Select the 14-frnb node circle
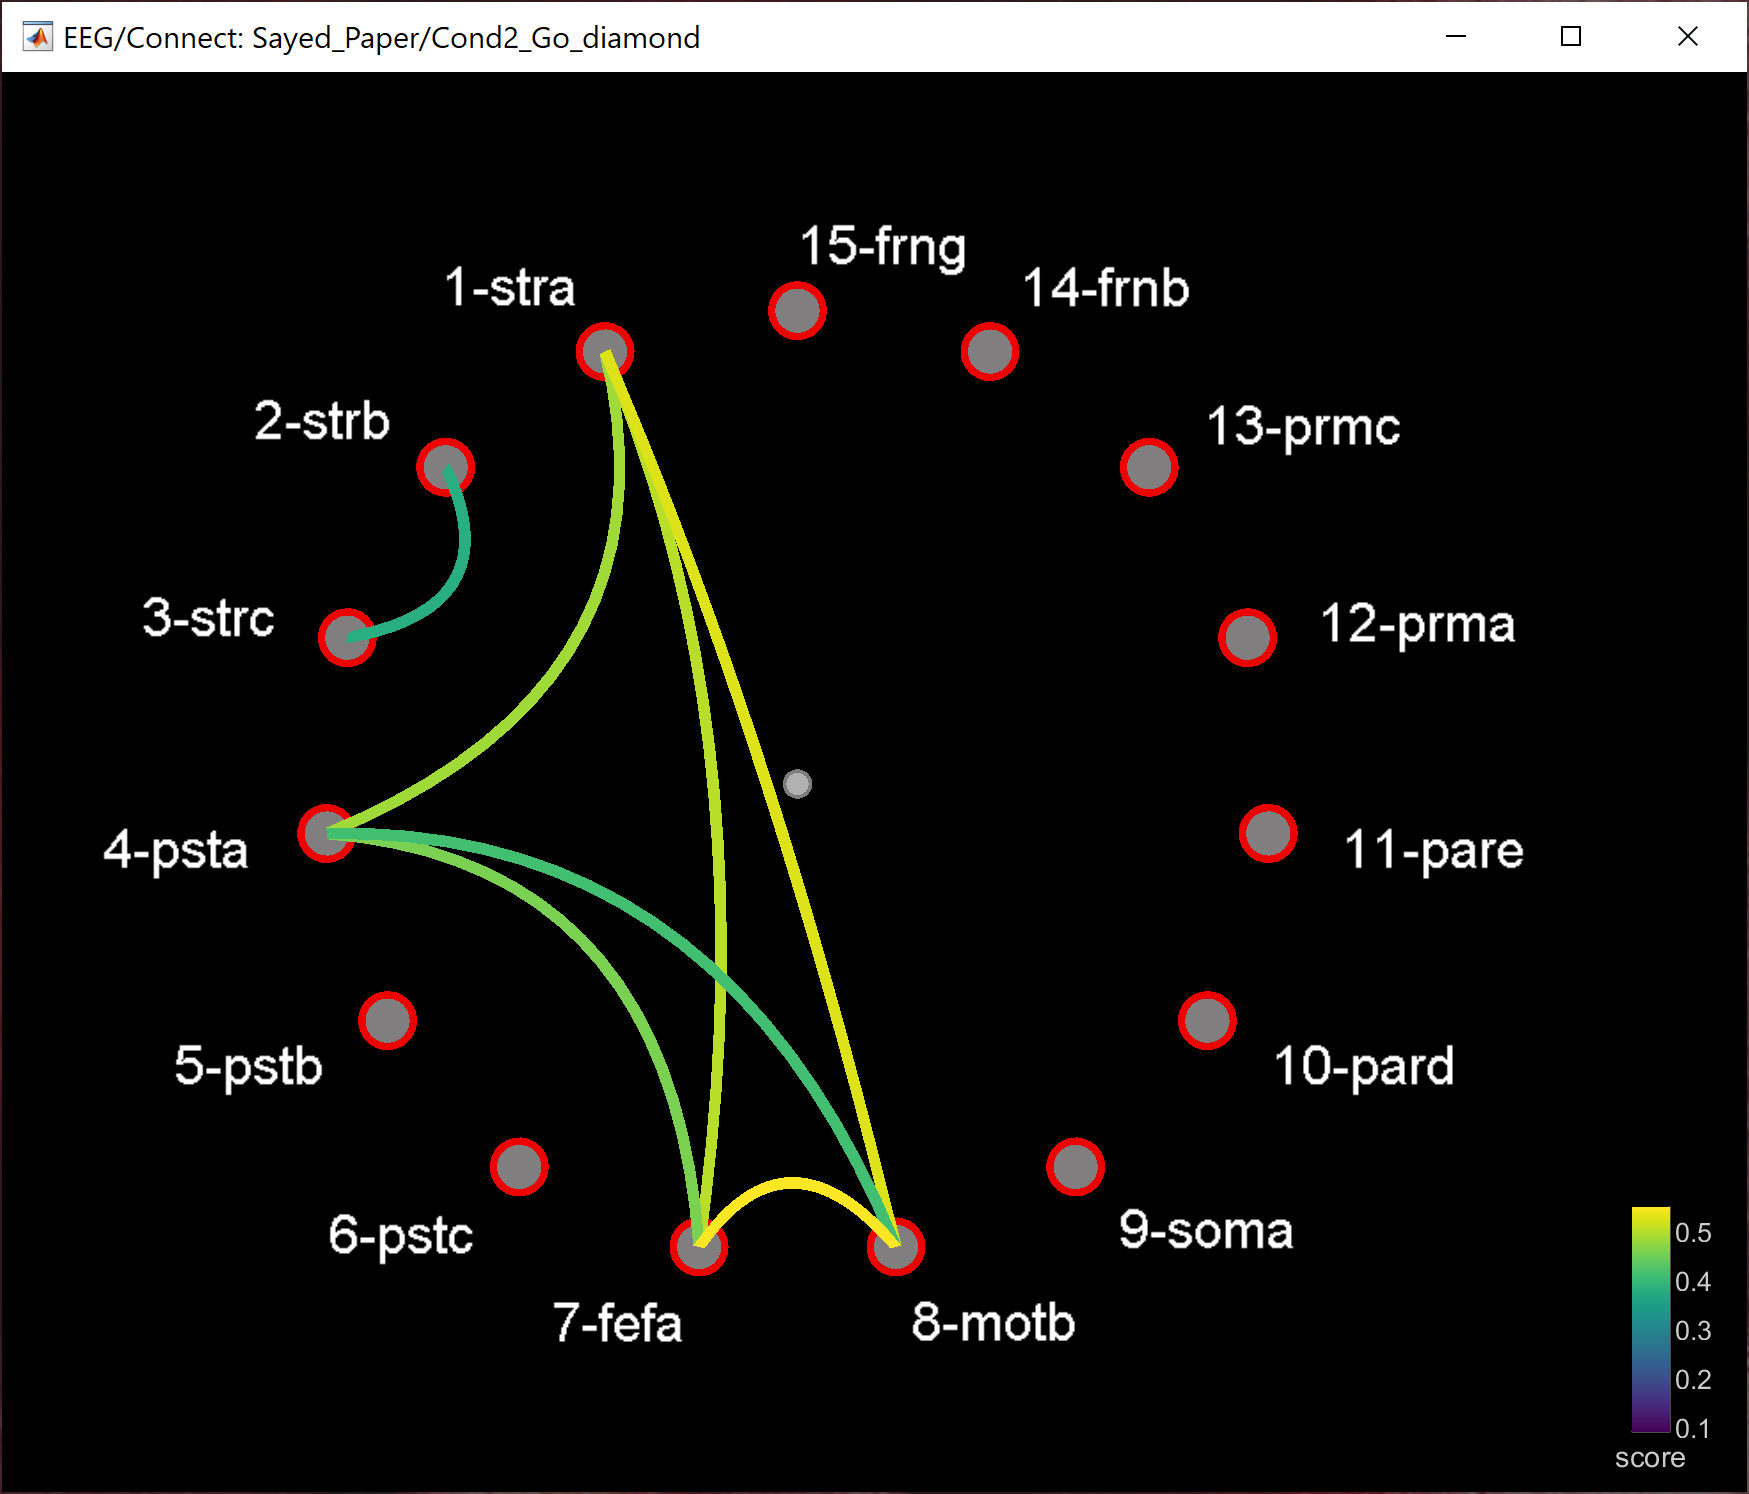Screen dimensions: 1749x1494 (989, 352)
